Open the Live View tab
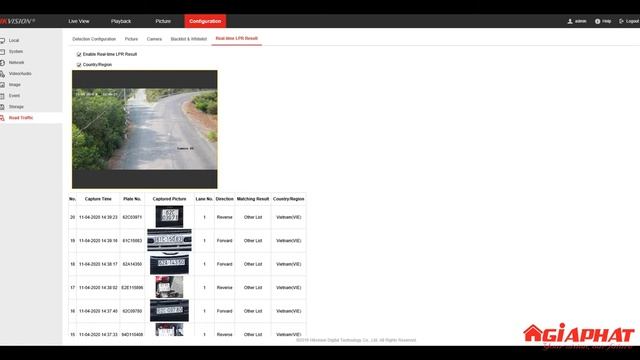640x360 pixels. click(79, 21)
